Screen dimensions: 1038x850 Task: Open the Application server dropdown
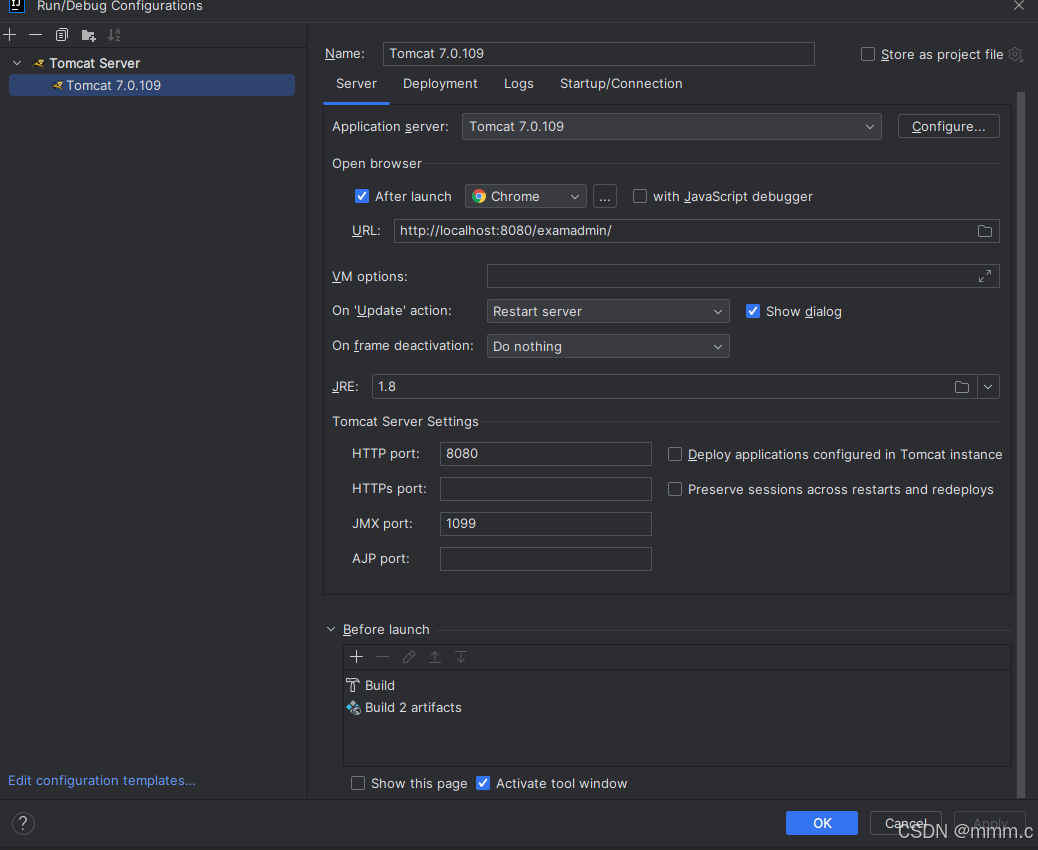click(671, 126)
